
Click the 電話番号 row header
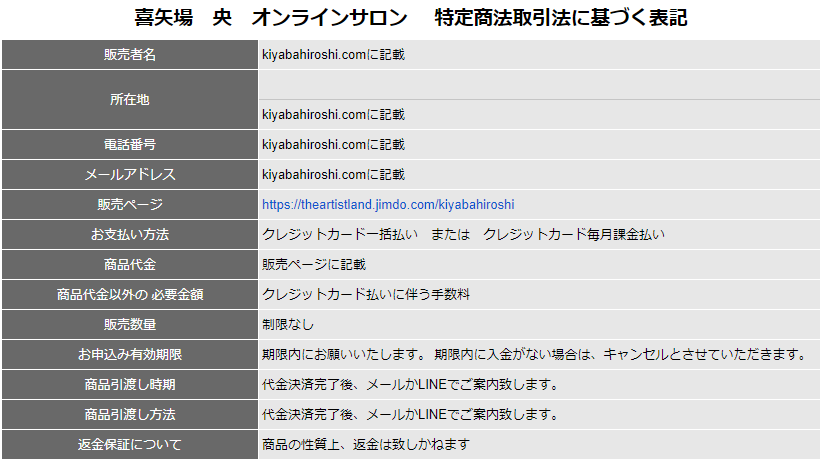coord(130,145)
